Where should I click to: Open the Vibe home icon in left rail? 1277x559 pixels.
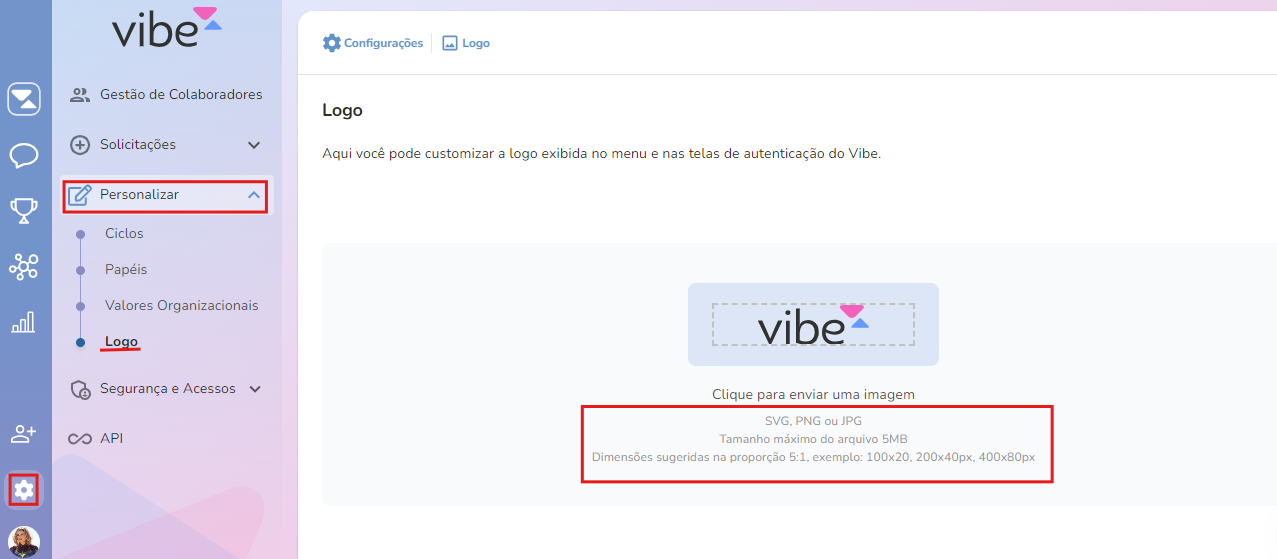[24, 99]
